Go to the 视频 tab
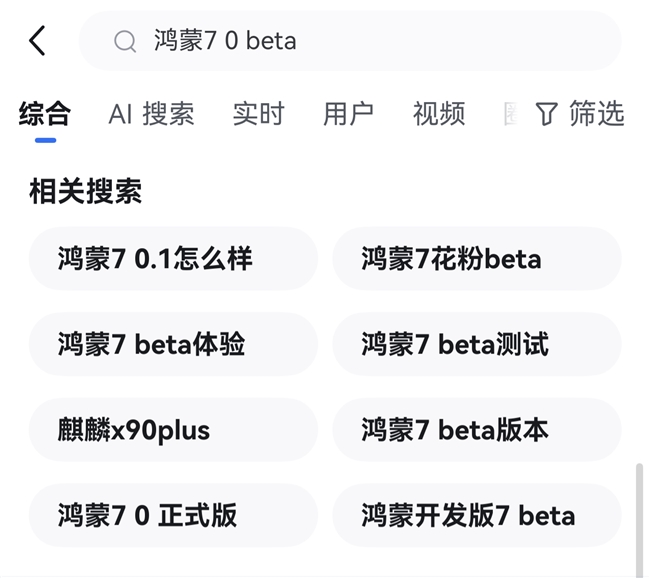This screenshot has width=650, height=578. (439, 114)
